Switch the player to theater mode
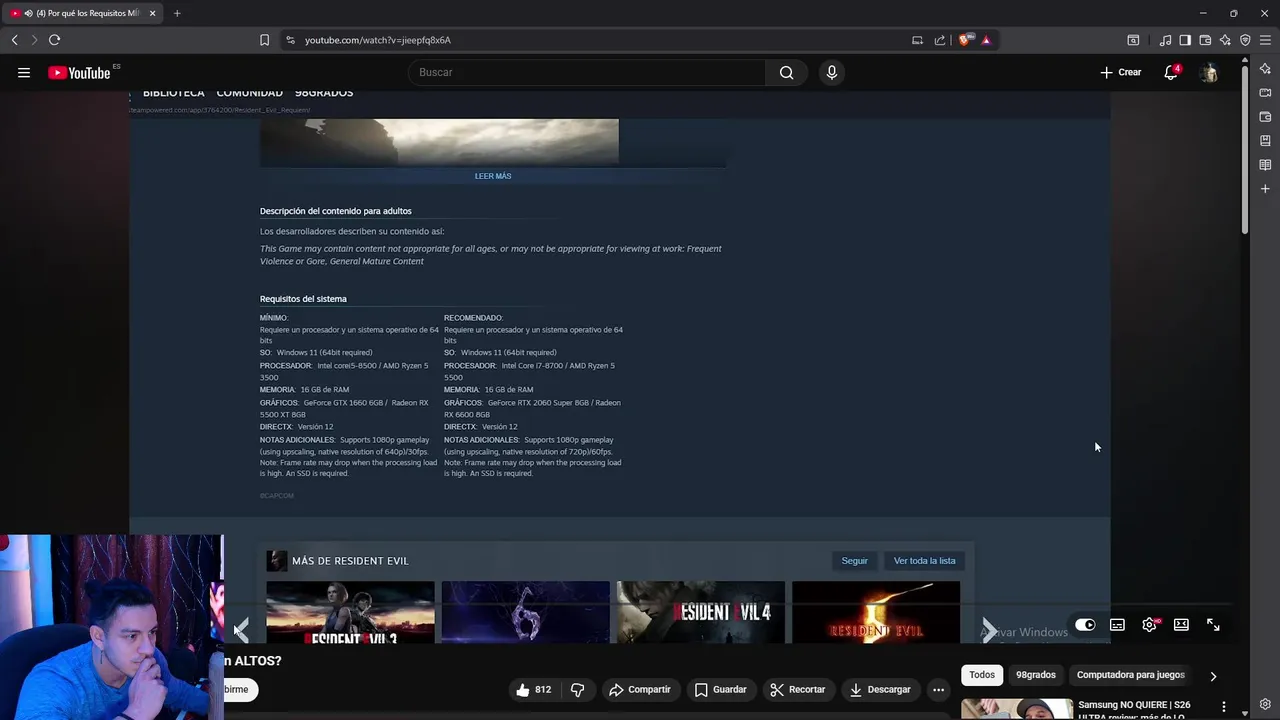Viewport: 1280px width, 720px height. point(1181,625)
